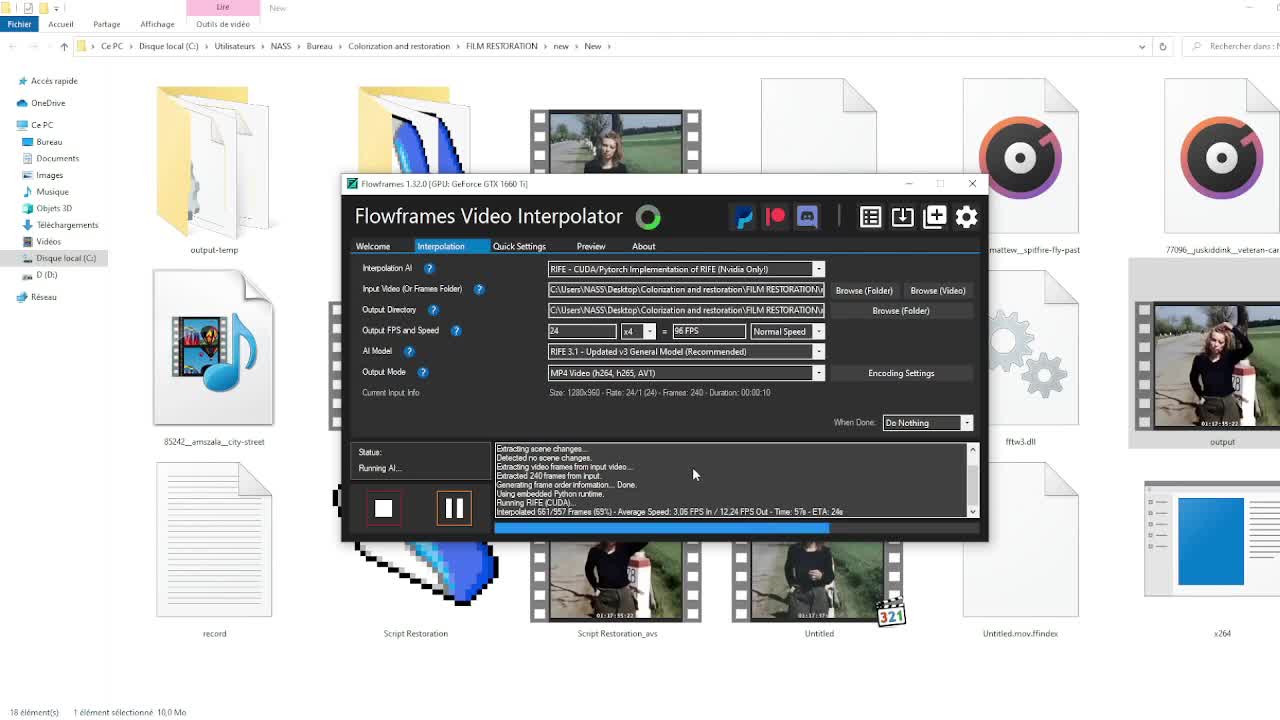Open the Fichier menu in Explorer

(x=19, y=24)
